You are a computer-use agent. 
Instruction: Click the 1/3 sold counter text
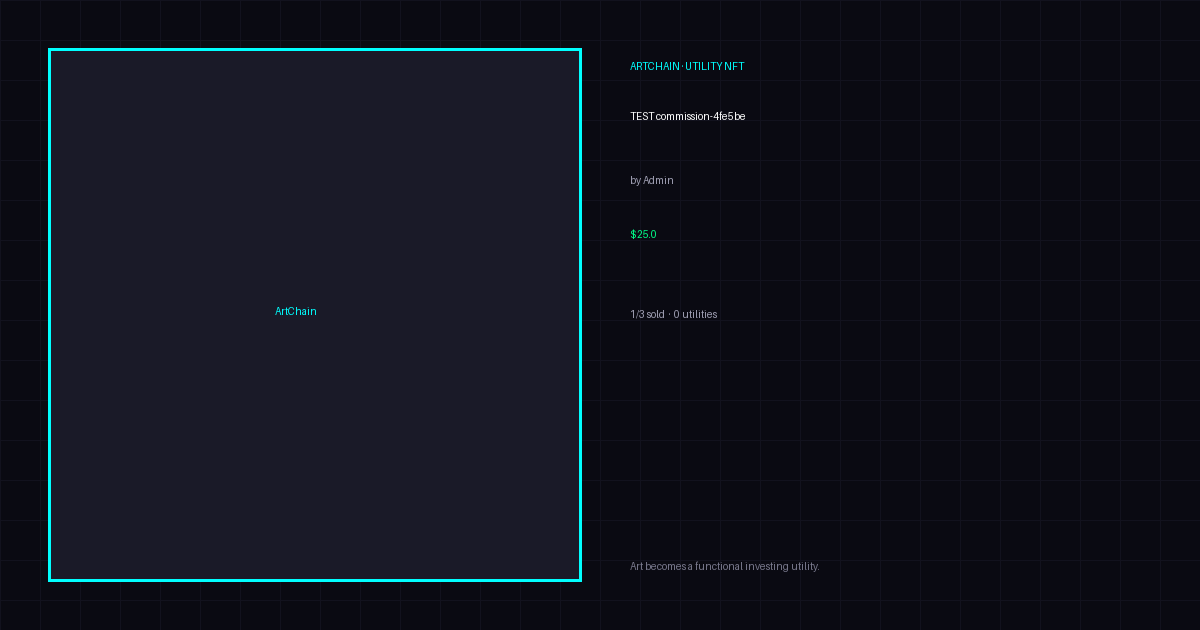pyautogui.click(x=647, y=315)
